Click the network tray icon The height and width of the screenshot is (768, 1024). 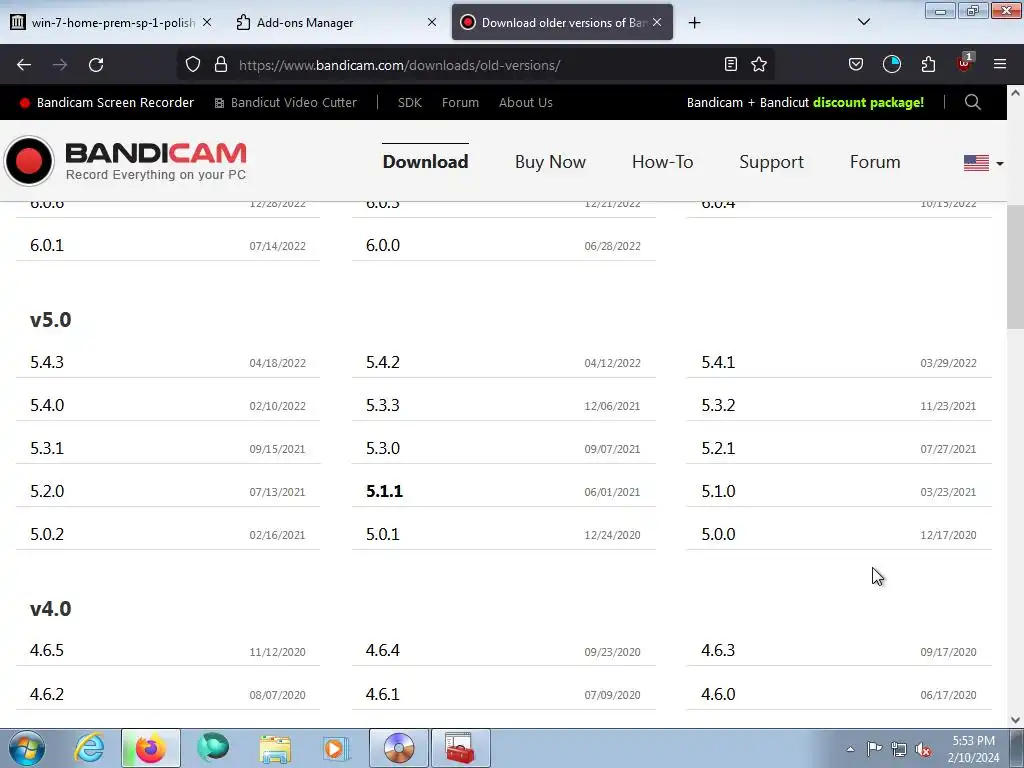[899, 750]
